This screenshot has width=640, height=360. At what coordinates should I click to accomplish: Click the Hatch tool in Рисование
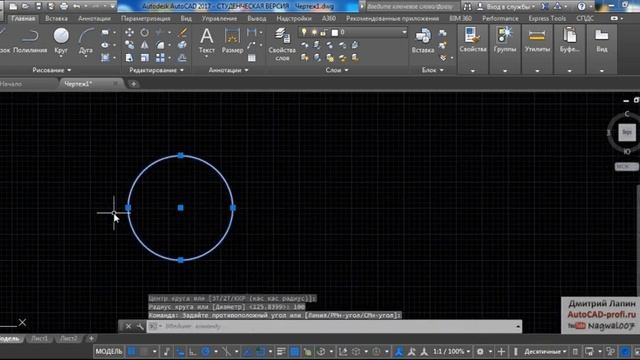tap(105, 58)
